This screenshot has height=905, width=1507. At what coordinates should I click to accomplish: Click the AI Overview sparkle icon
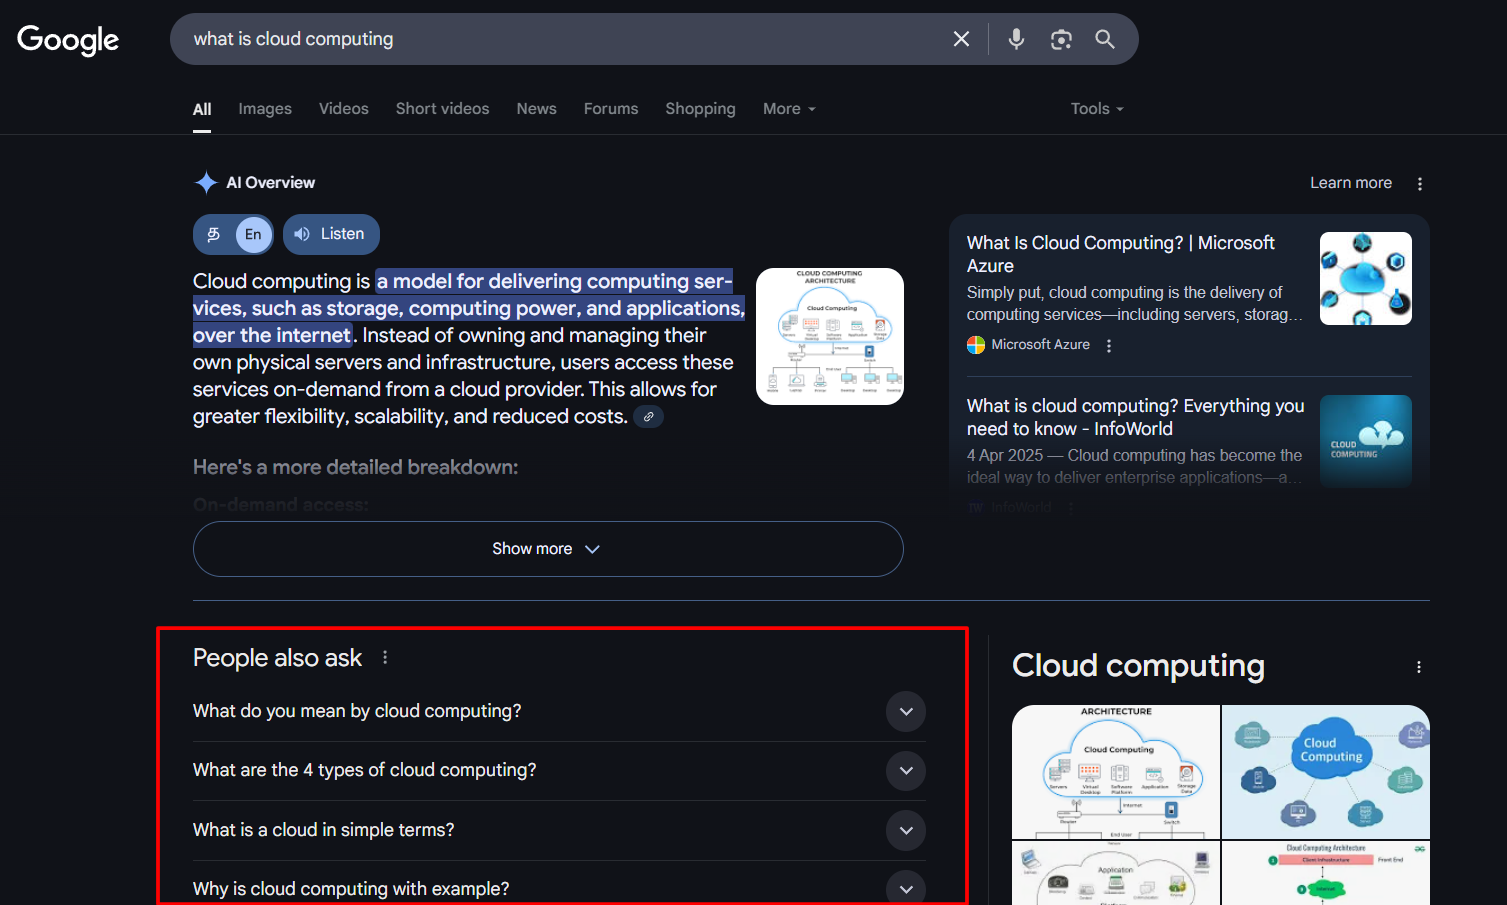pos(206,182)
